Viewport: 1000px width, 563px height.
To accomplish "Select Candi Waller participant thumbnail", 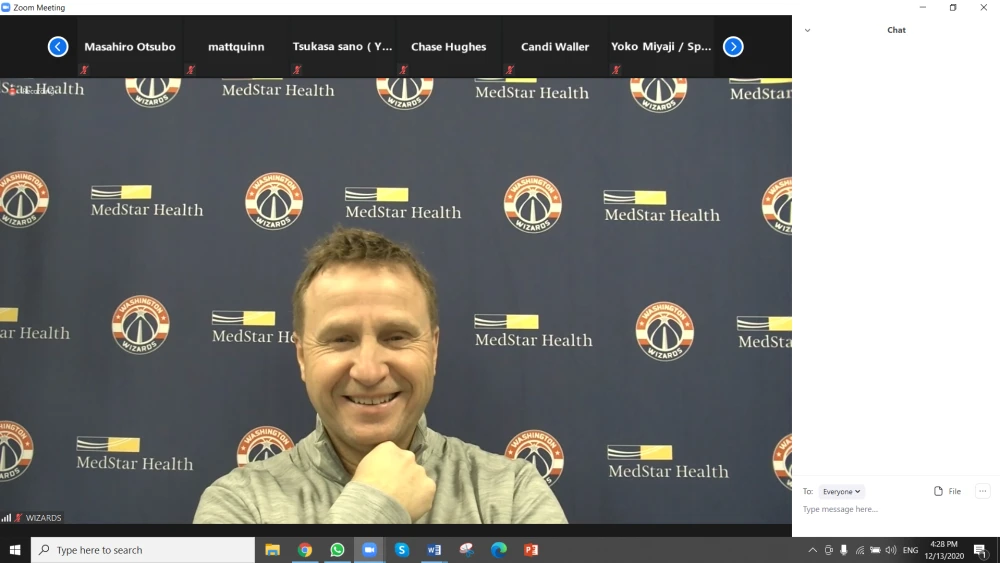I will [x=555, y=47].
